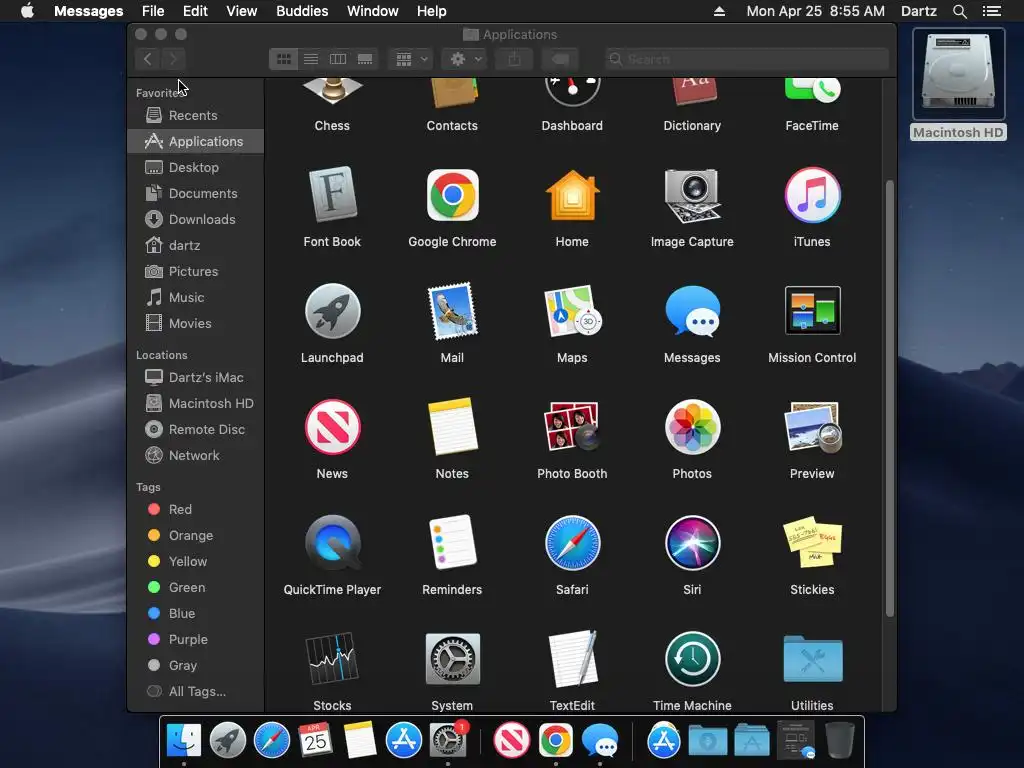The image size is (1024, 768).
Task: Select the iTunes app icon
Action: 812,195
